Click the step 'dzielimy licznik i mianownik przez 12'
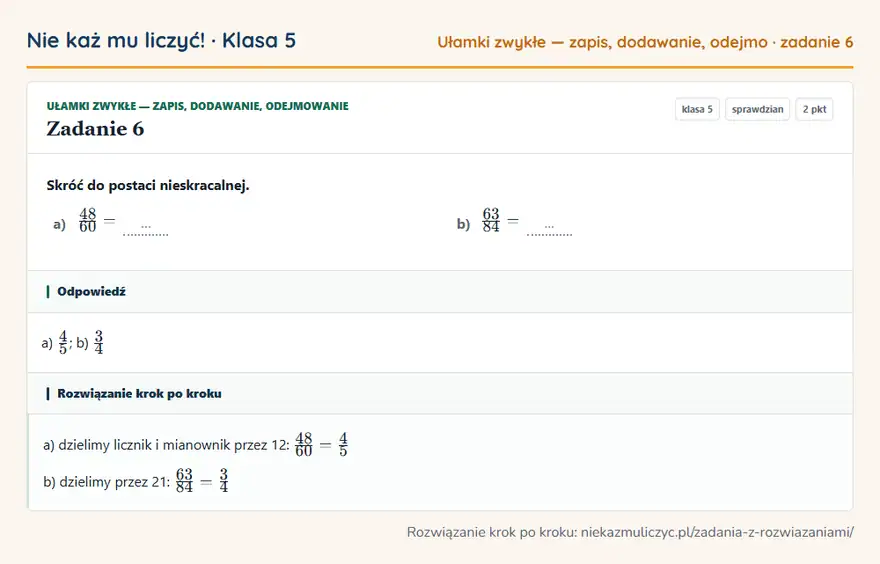 173,445
